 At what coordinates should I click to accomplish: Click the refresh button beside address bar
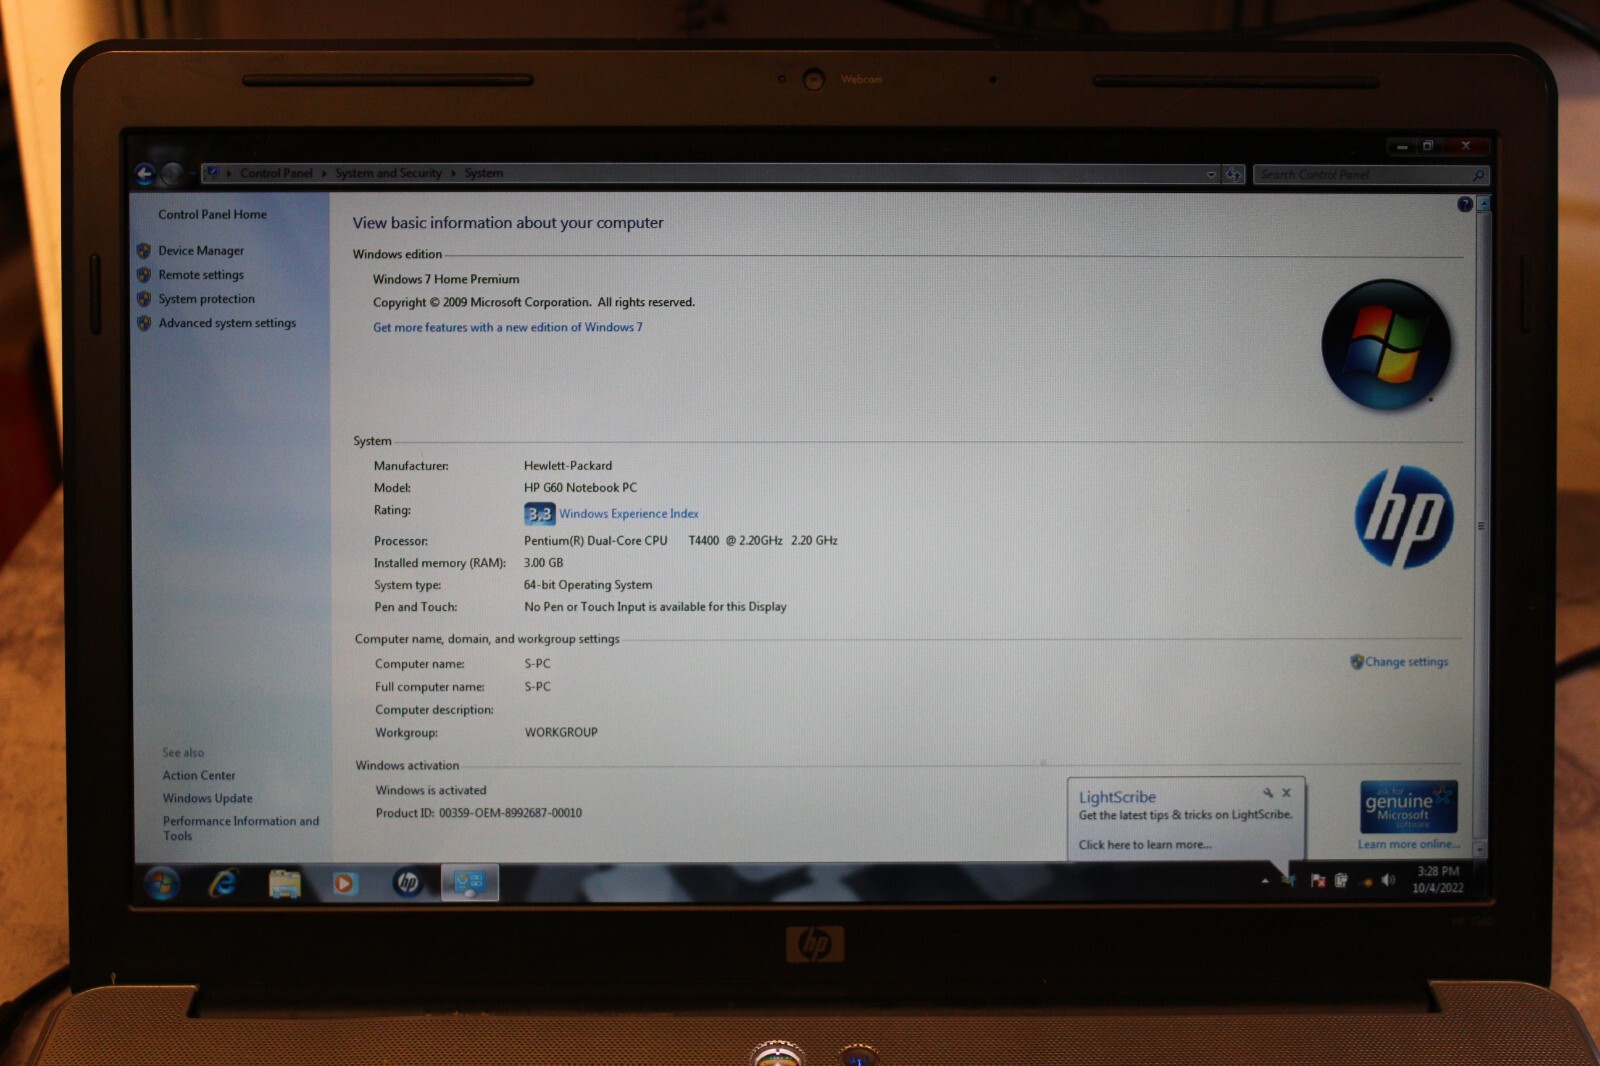point(1234,175)
